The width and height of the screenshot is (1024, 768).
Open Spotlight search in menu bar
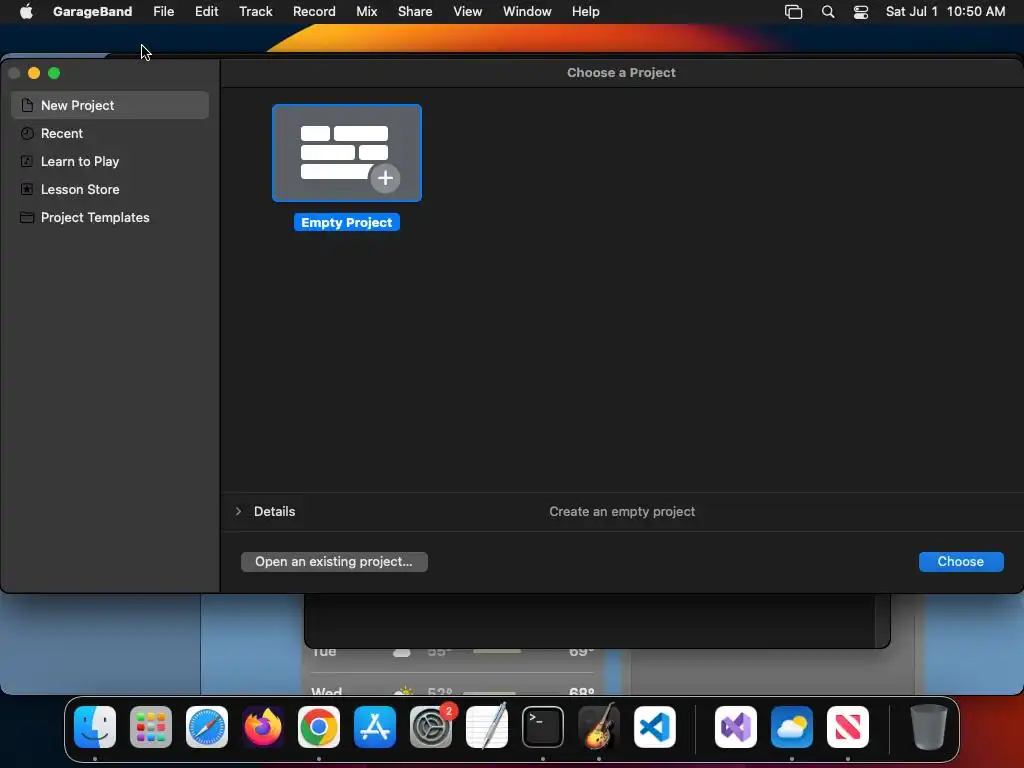point(827,12)
